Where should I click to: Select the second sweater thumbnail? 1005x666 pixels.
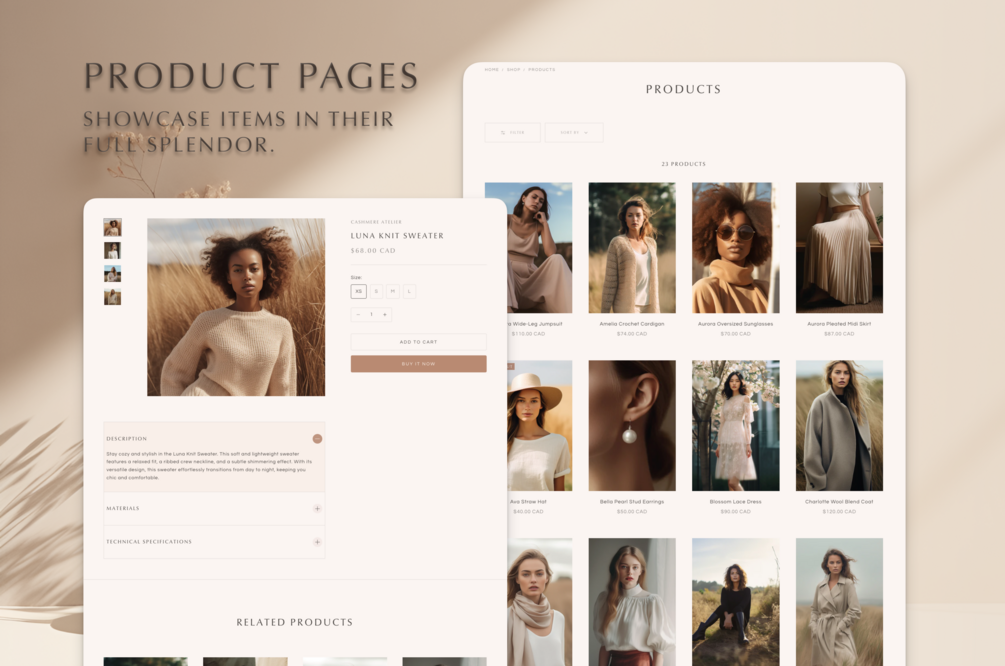click(x=112, y=250)
